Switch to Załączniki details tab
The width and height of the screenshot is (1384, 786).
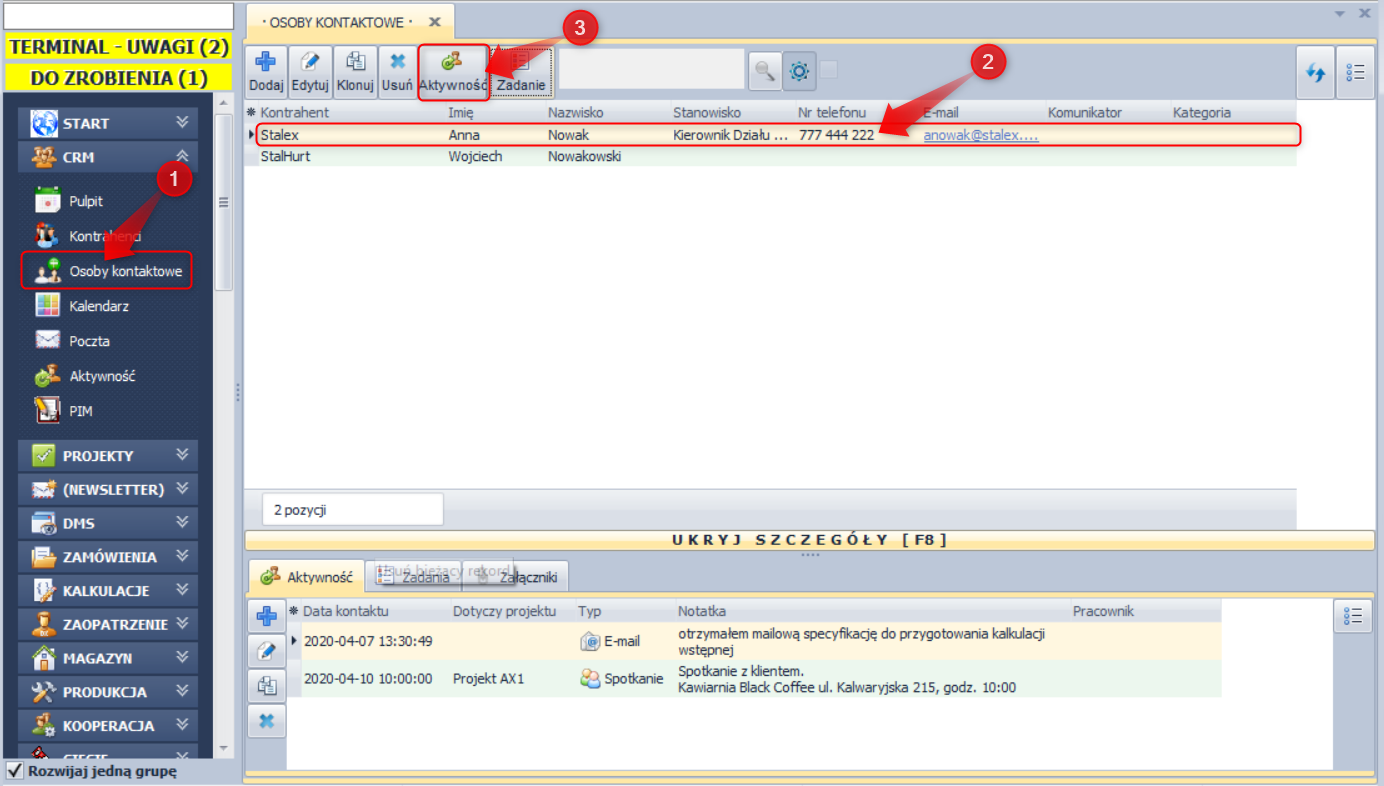pyautogui.click(x=515, y=577)
